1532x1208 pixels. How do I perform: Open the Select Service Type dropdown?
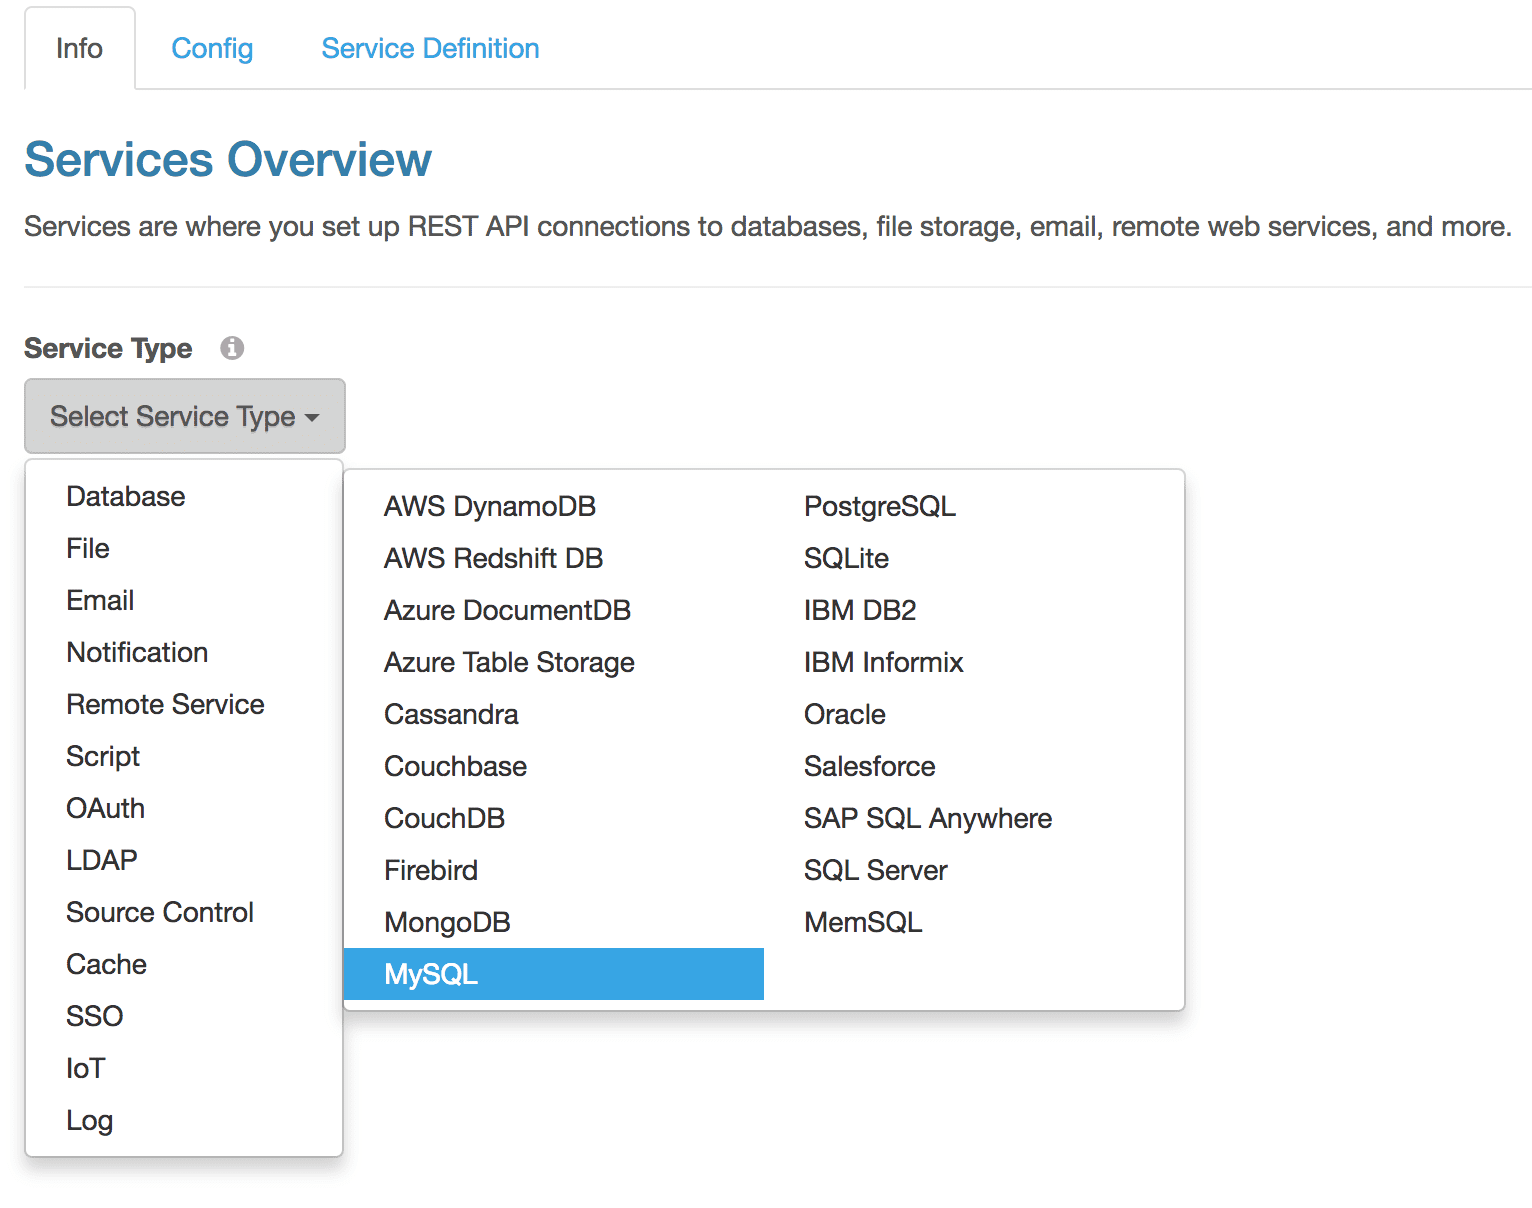[x=185, y=416]
